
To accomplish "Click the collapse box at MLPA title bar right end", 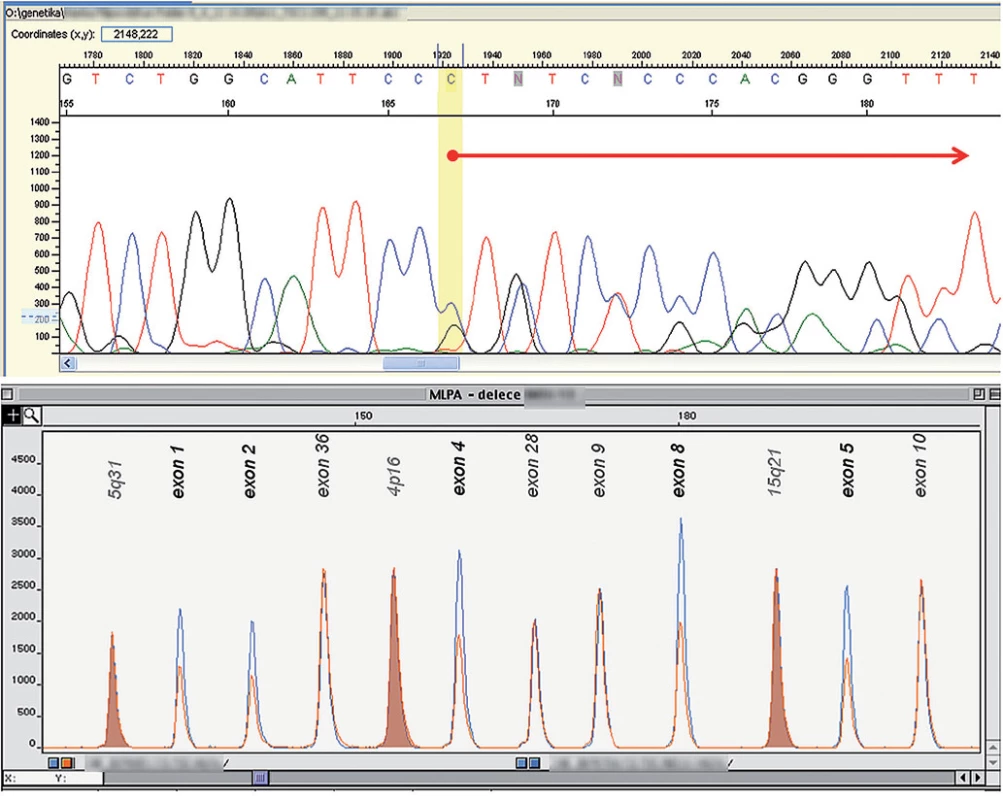I will (x=995, y=394).
